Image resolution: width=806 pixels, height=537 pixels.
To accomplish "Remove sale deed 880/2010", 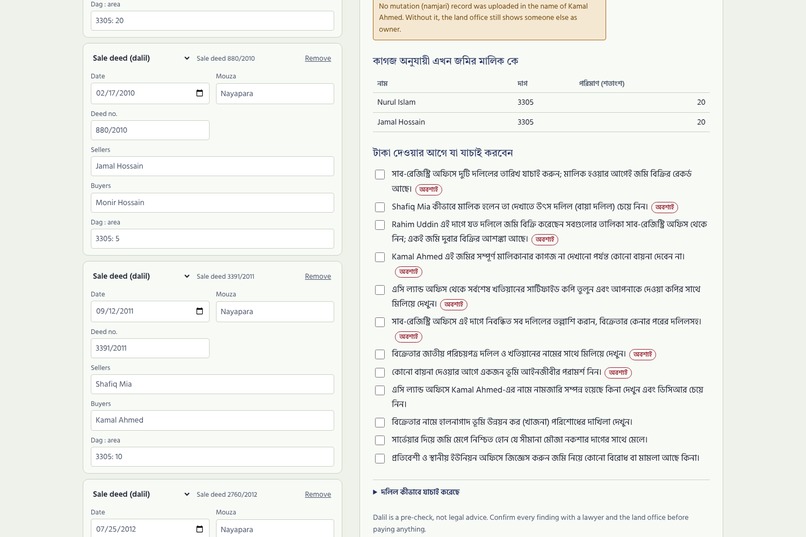I will tap(318, 58).
